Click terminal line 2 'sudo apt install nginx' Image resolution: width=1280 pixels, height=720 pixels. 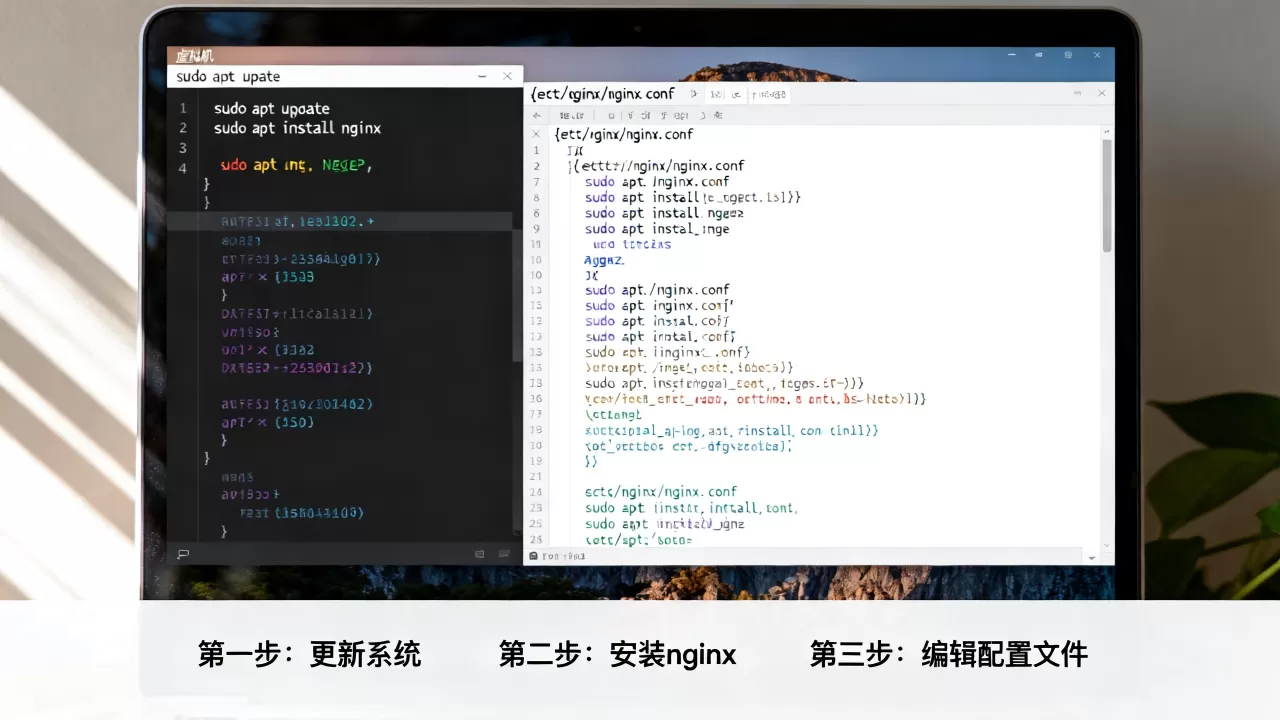pos(297,128)
